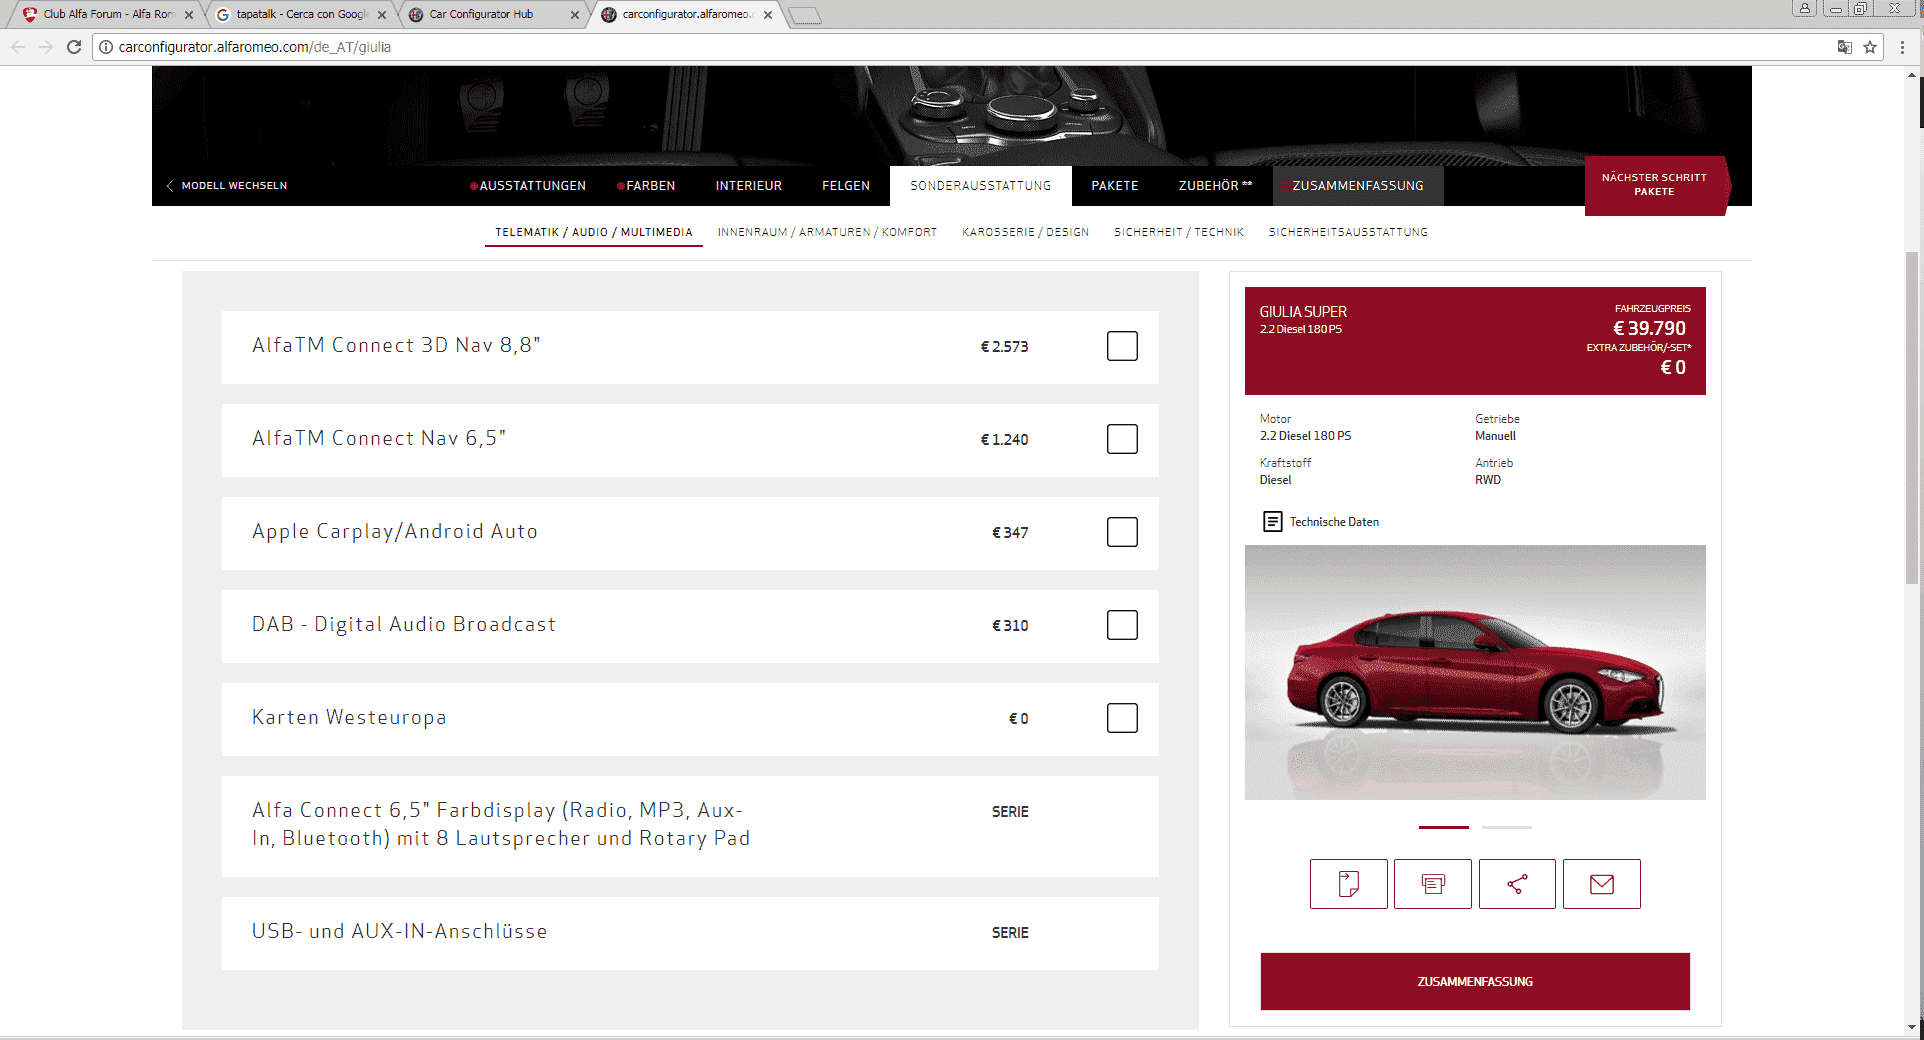The image size is (1924, 1040).
Task: Go back via Modell Wechseln chevron
Action: click(171, 186)
